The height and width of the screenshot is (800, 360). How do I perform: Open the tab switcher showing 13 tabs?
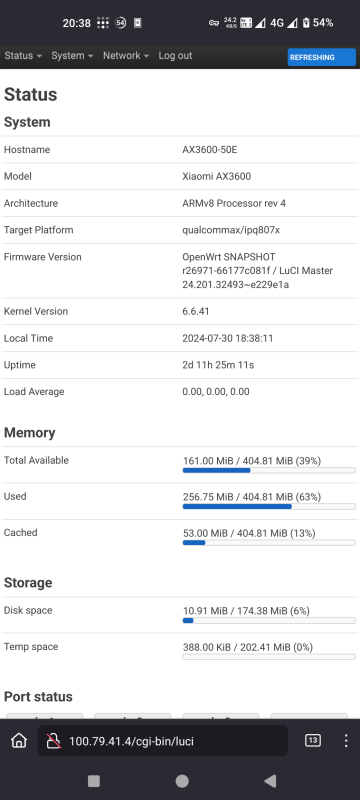tap(313, 740)
